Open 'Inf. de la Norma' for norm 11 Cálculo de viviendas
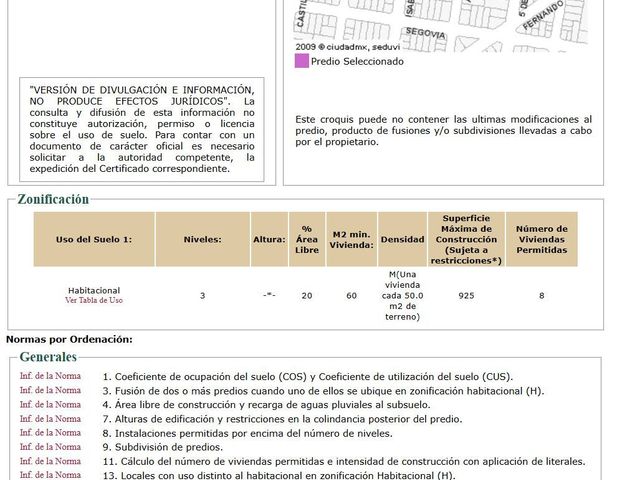640x480 pixels. [50, 461]
